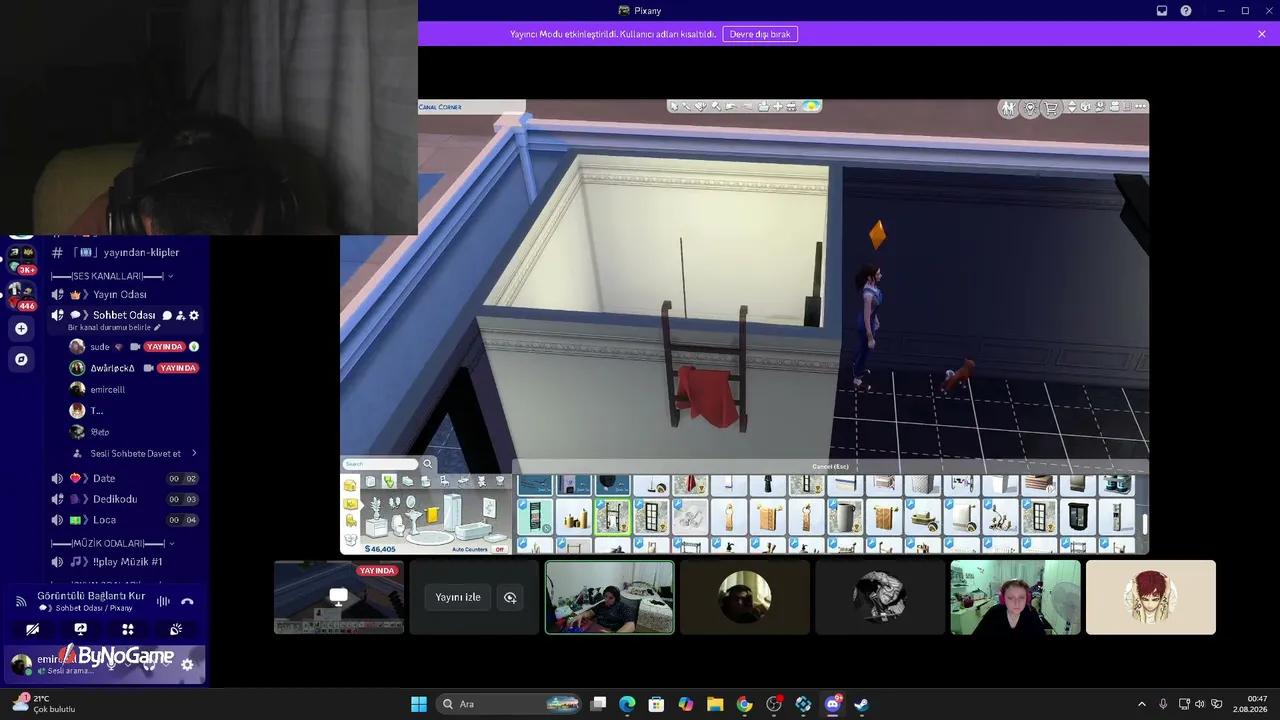
Task: Invite people to Sohbet Odası icon
Action: (181, 315)
